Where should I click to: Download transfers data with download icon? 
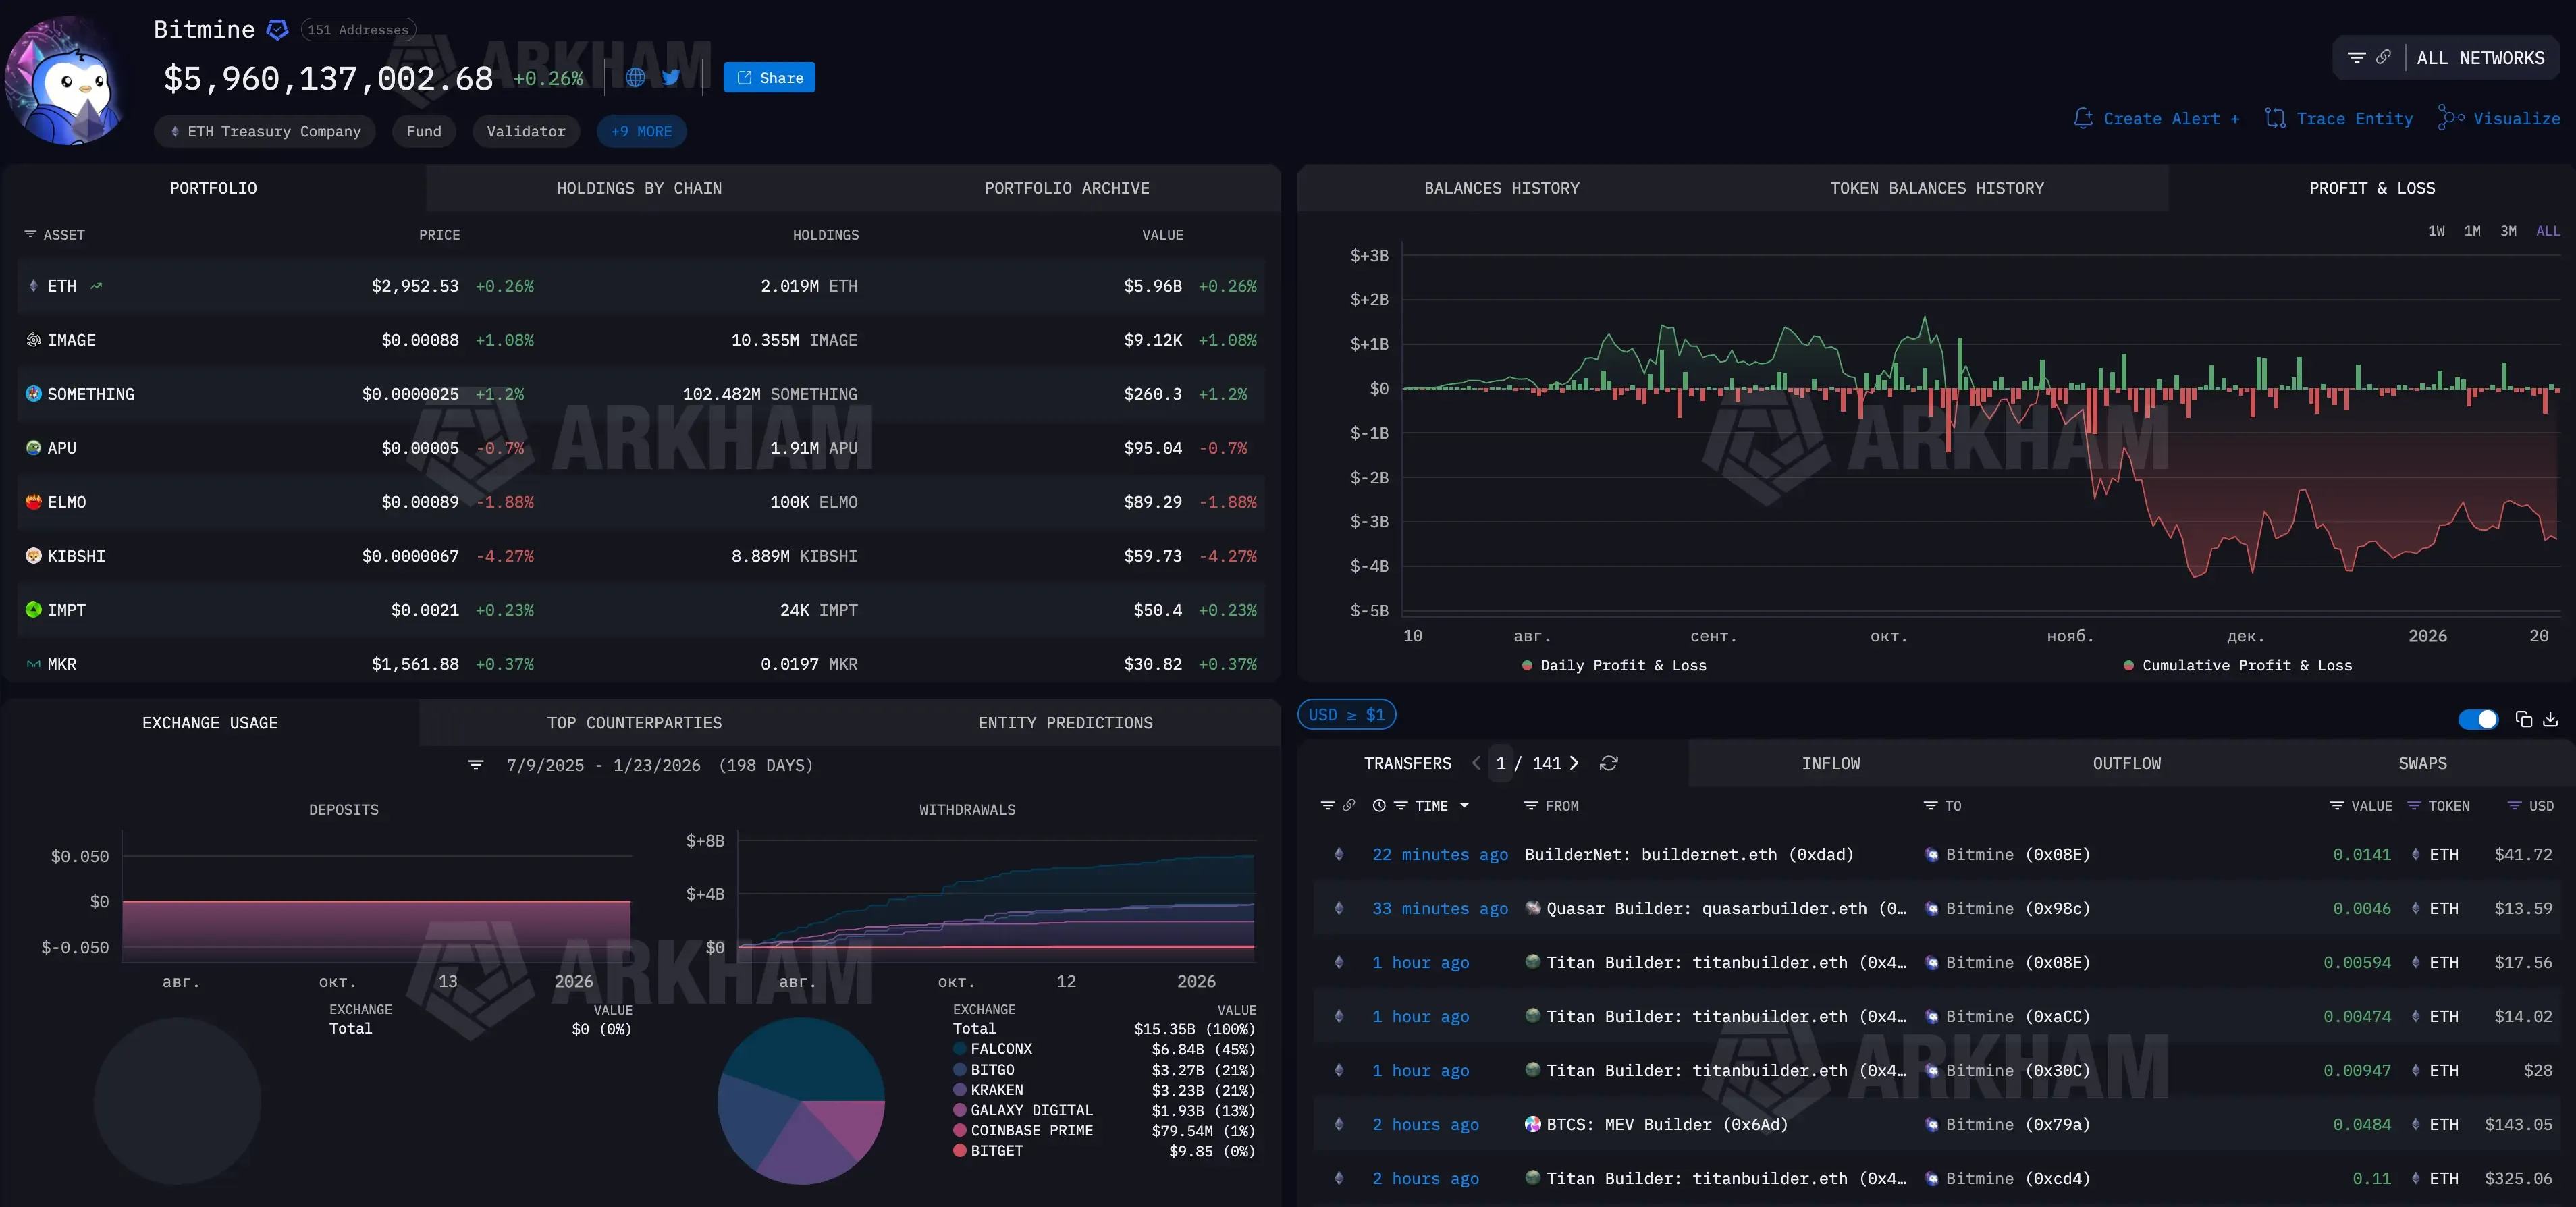coord(2550,719)
